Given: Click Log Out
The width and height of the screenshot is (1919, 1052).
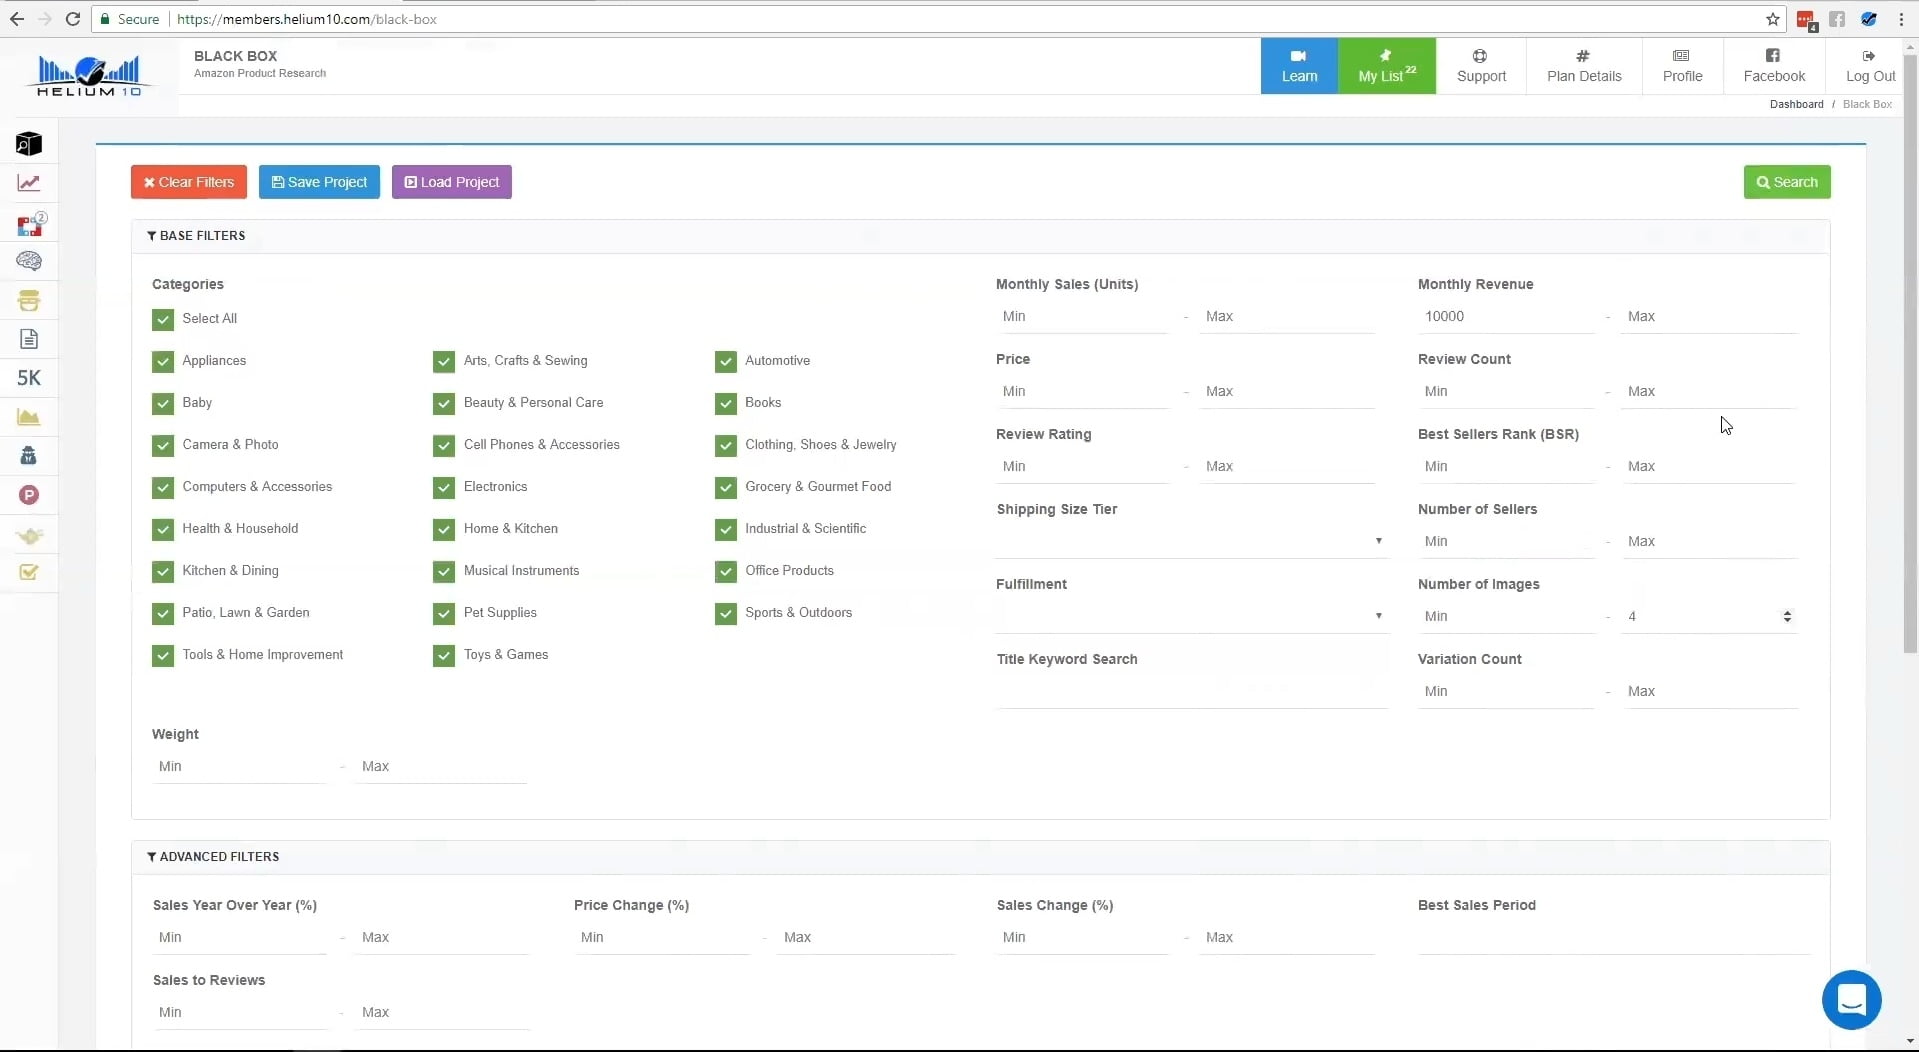Looking at the screenshot, I should [x=1870, y=66].
